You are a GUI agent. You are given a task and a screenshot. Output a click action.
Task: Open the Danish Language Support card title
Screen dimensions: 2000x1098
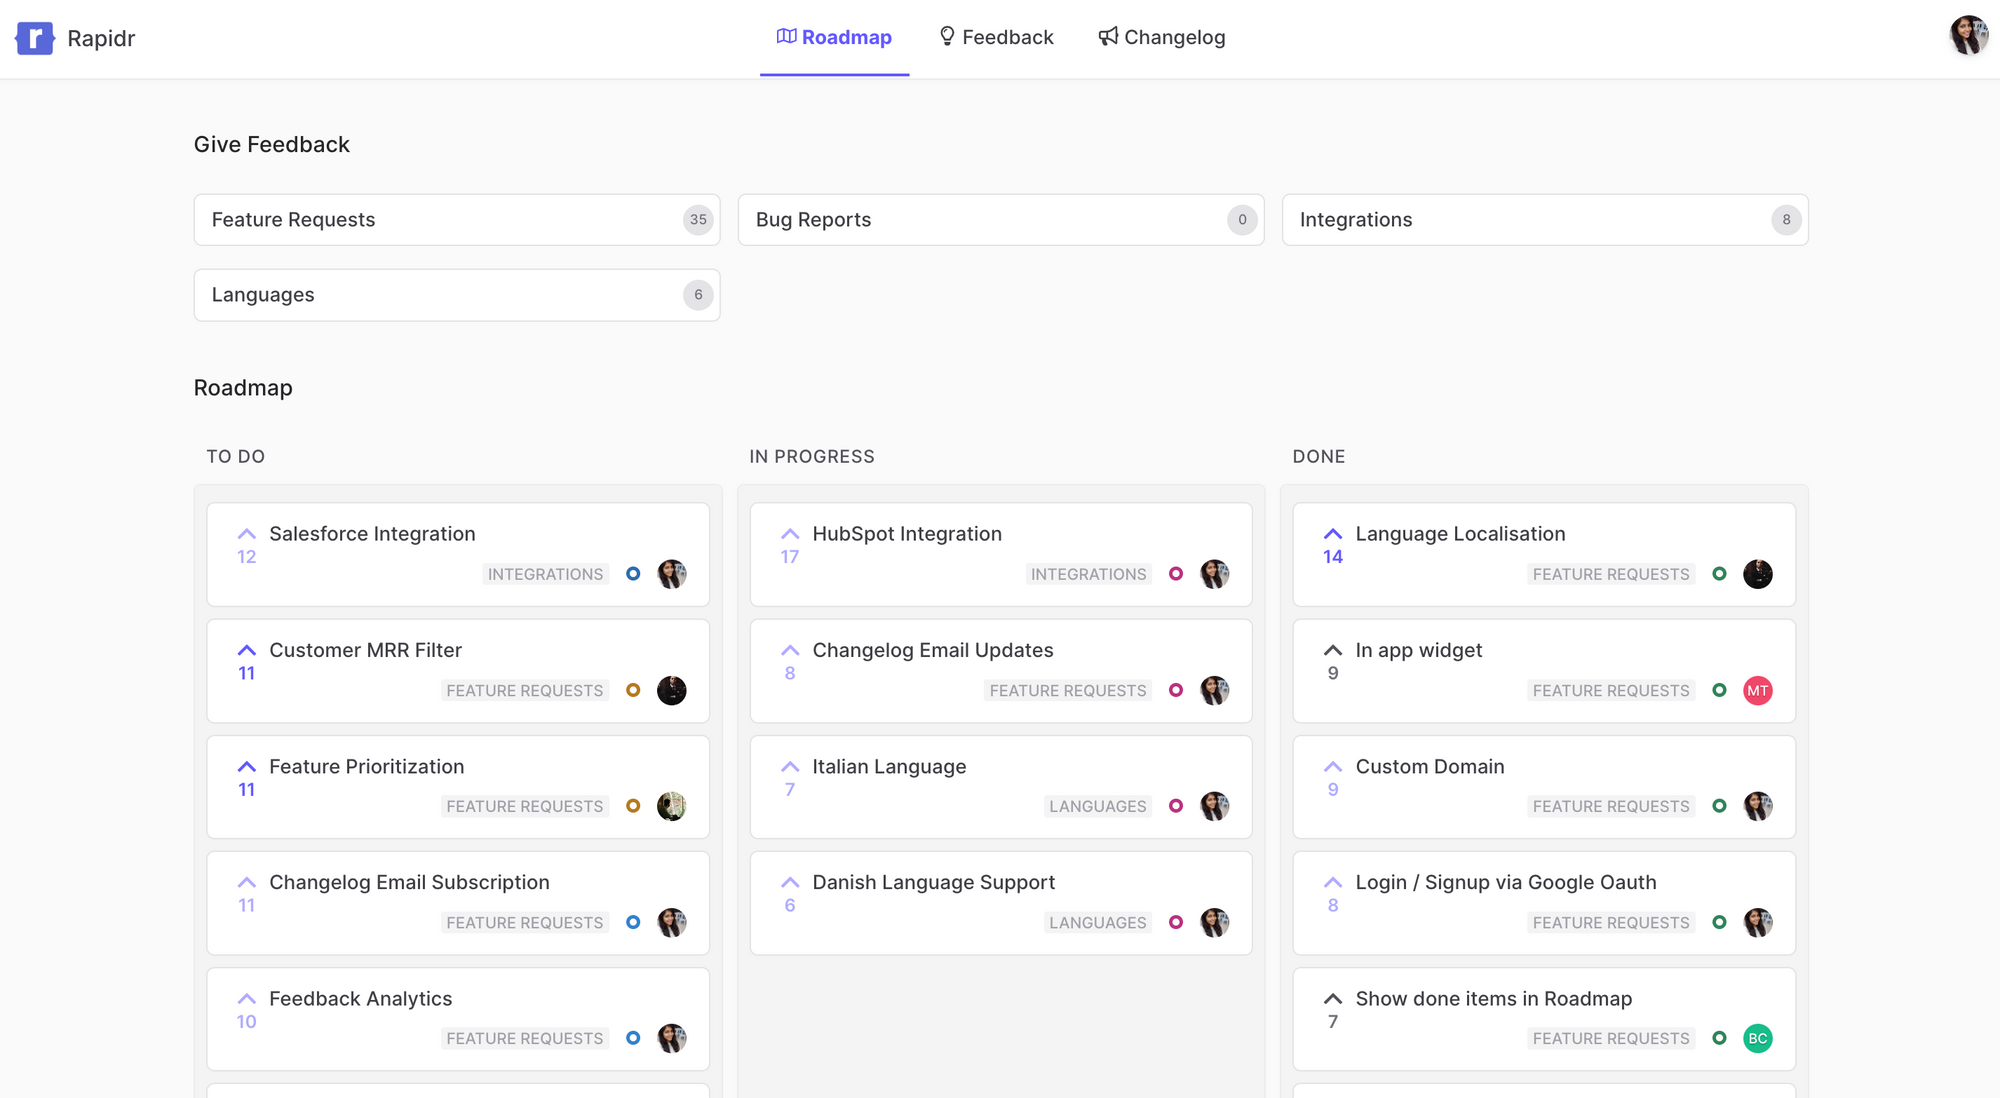(933, 883)
